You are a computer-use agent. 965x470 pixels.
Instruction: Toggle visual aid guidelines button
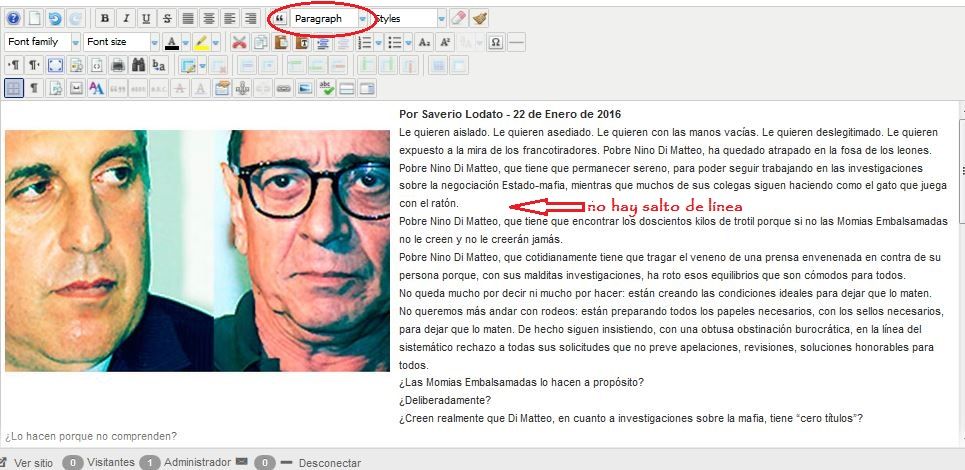coord(14,89)
